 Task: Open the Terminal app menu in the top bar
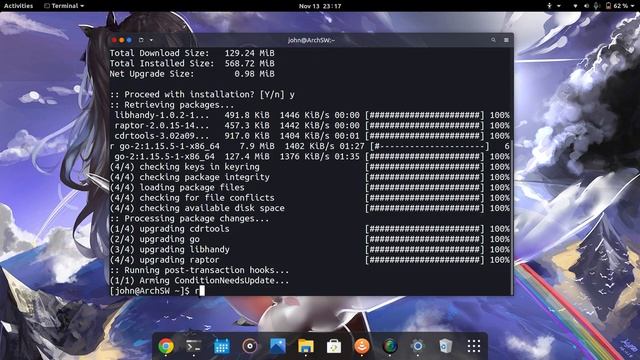pyautogui.click(x=64, y=6)
